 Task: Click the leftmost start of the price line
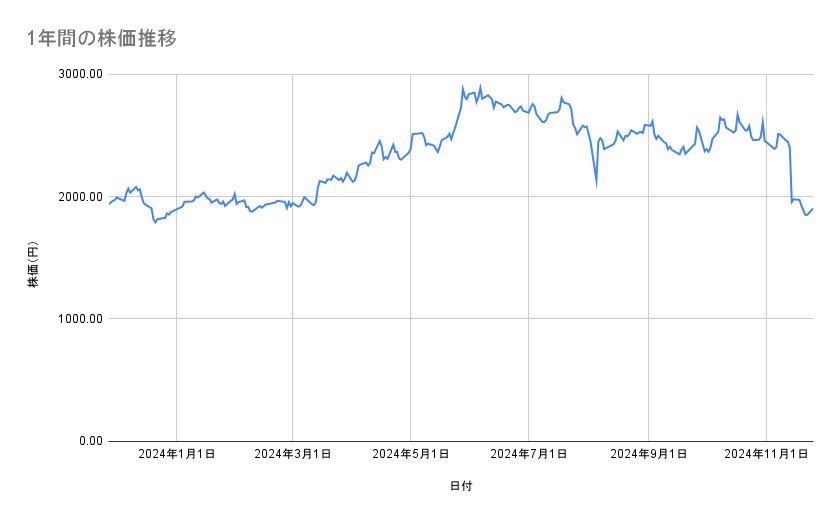pyautogui.click(x=109, y=204)
